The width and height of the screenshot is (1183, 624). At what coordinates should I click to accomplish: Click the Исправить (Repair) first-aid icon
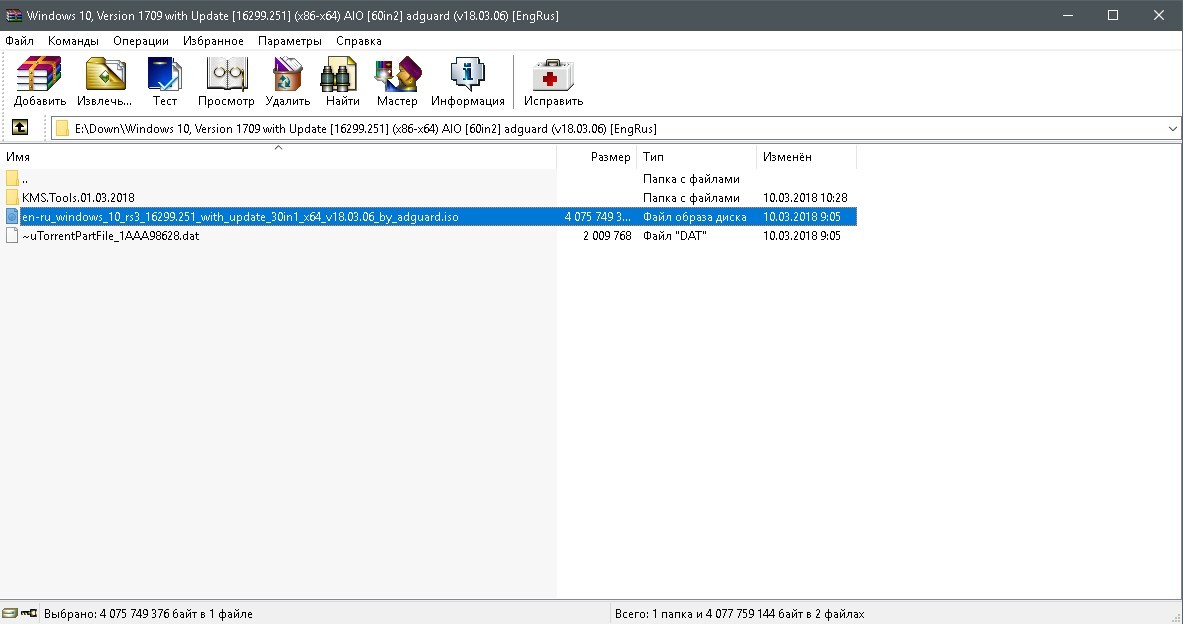pos(553,81)
